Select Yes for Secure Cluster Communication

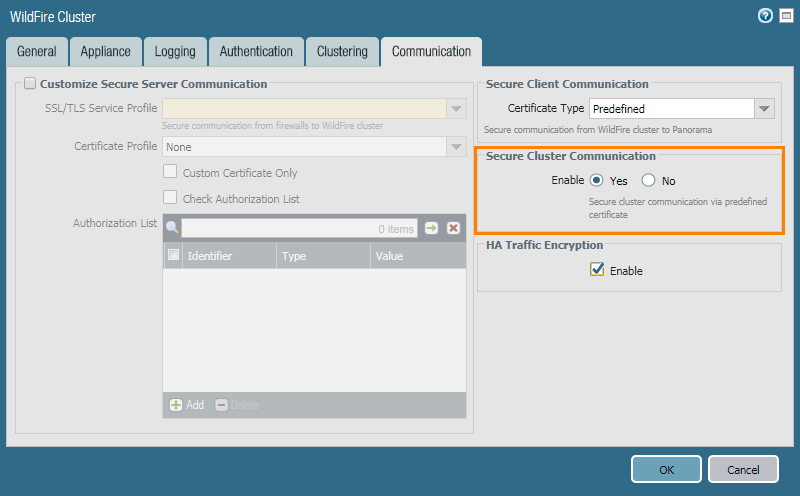[x=597, y=181]
